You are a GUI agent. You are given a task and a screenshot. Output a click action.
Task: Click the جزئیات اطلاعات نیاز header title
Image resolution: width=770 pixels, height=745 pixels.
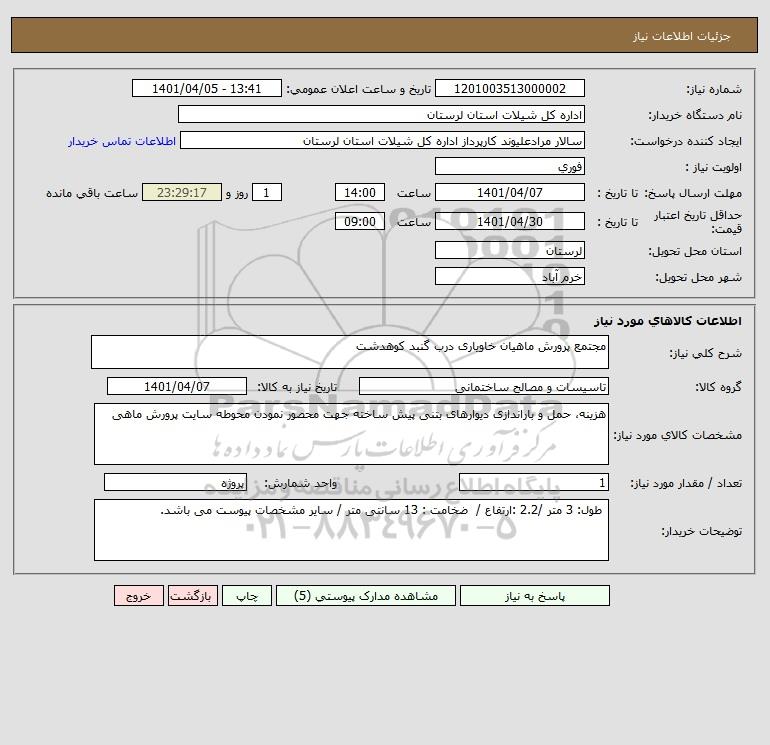click(x=682, y=36)
